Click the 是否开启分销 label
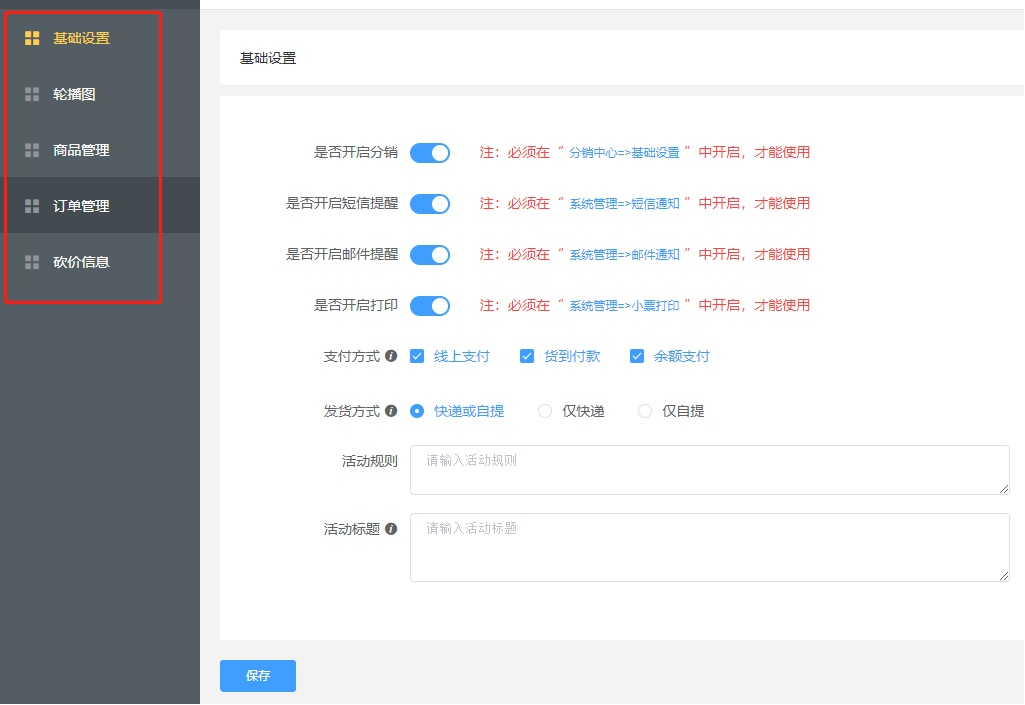This screenshot has width=1025, height=705. click(x=356, y=152)
